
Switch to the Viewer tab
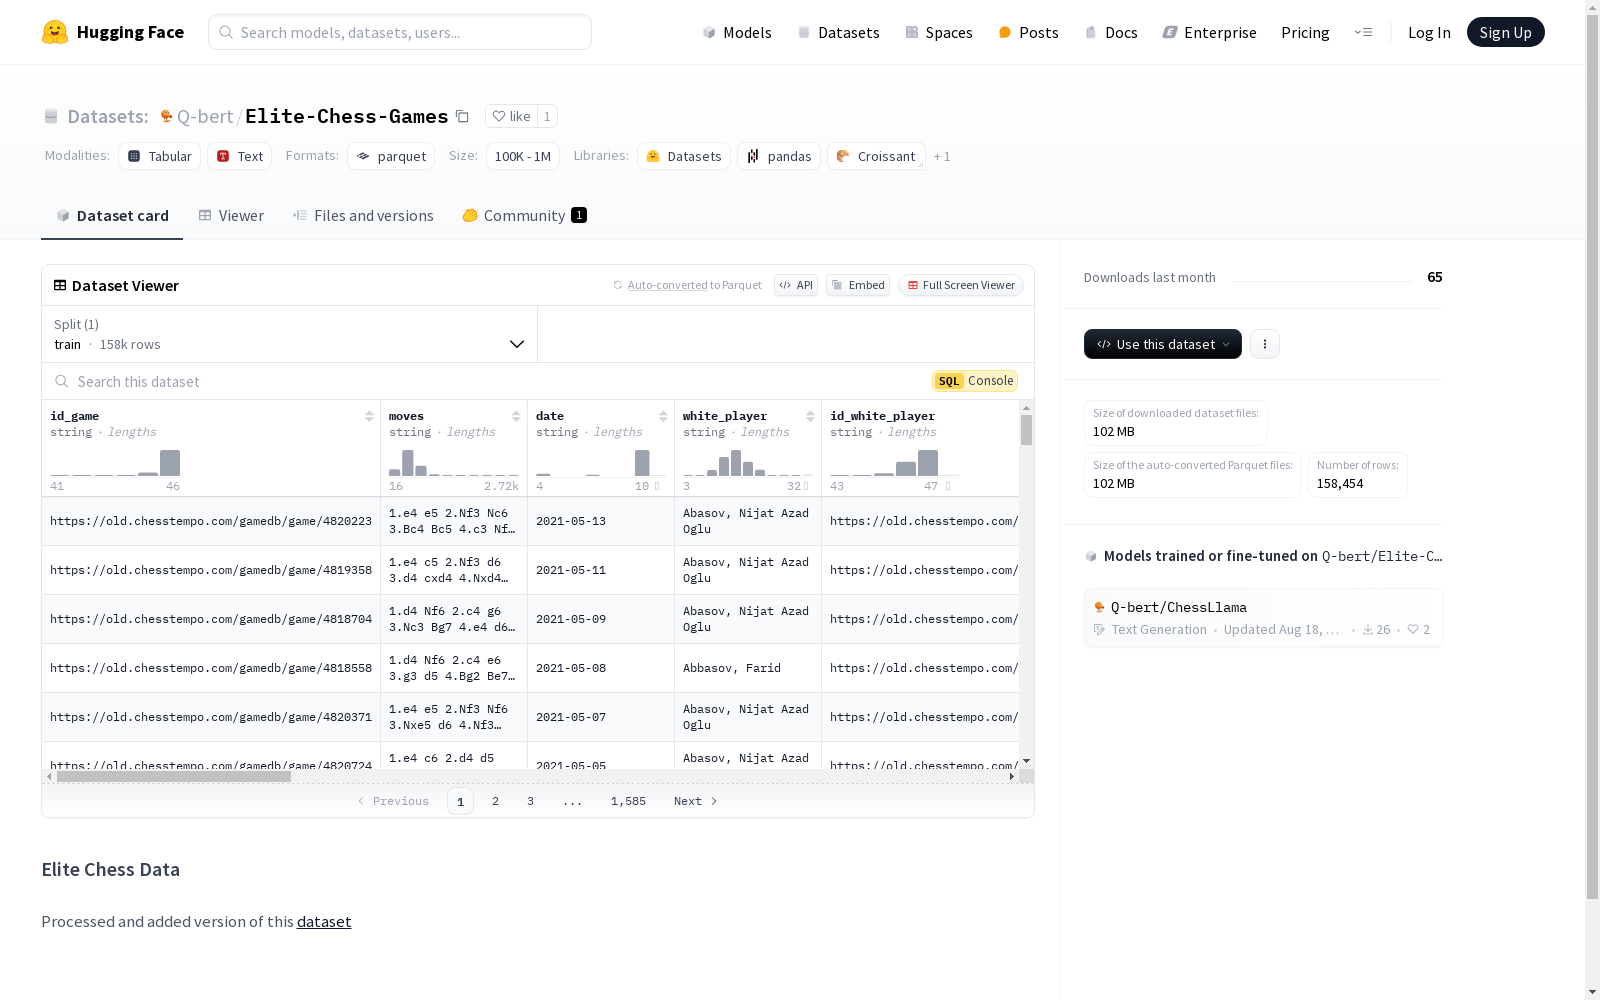pyautogui.click(x=231, y=216)
